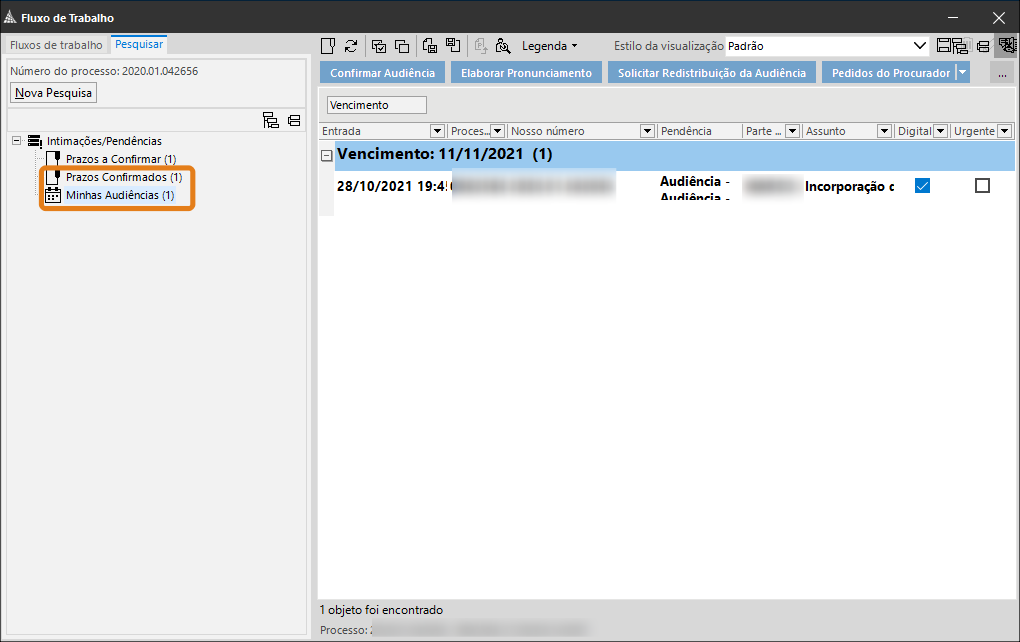
Task: Collapse the Vencimento 11/11/2021 group
Action: (x=327, y=155)
